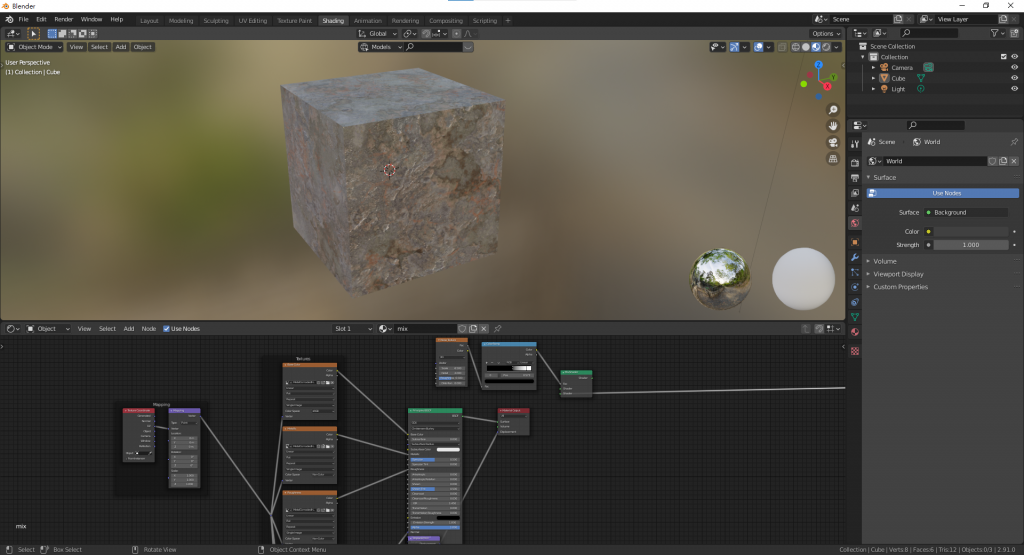Open the Material properties tab icon
The image size is (1024, 555).
click(854, 332)
